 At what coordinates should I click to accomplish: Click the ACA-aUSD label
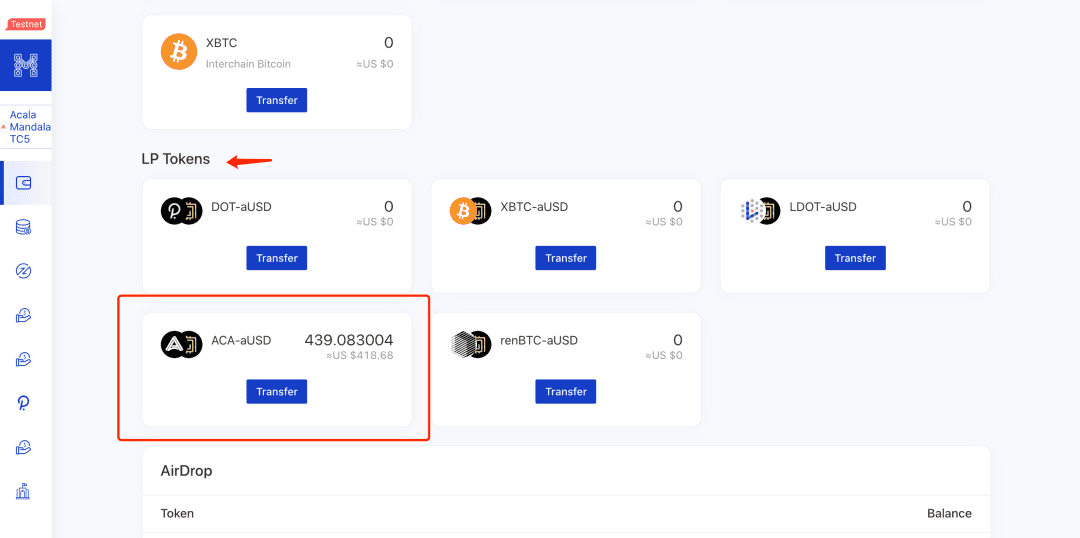[x=241, y=340]
